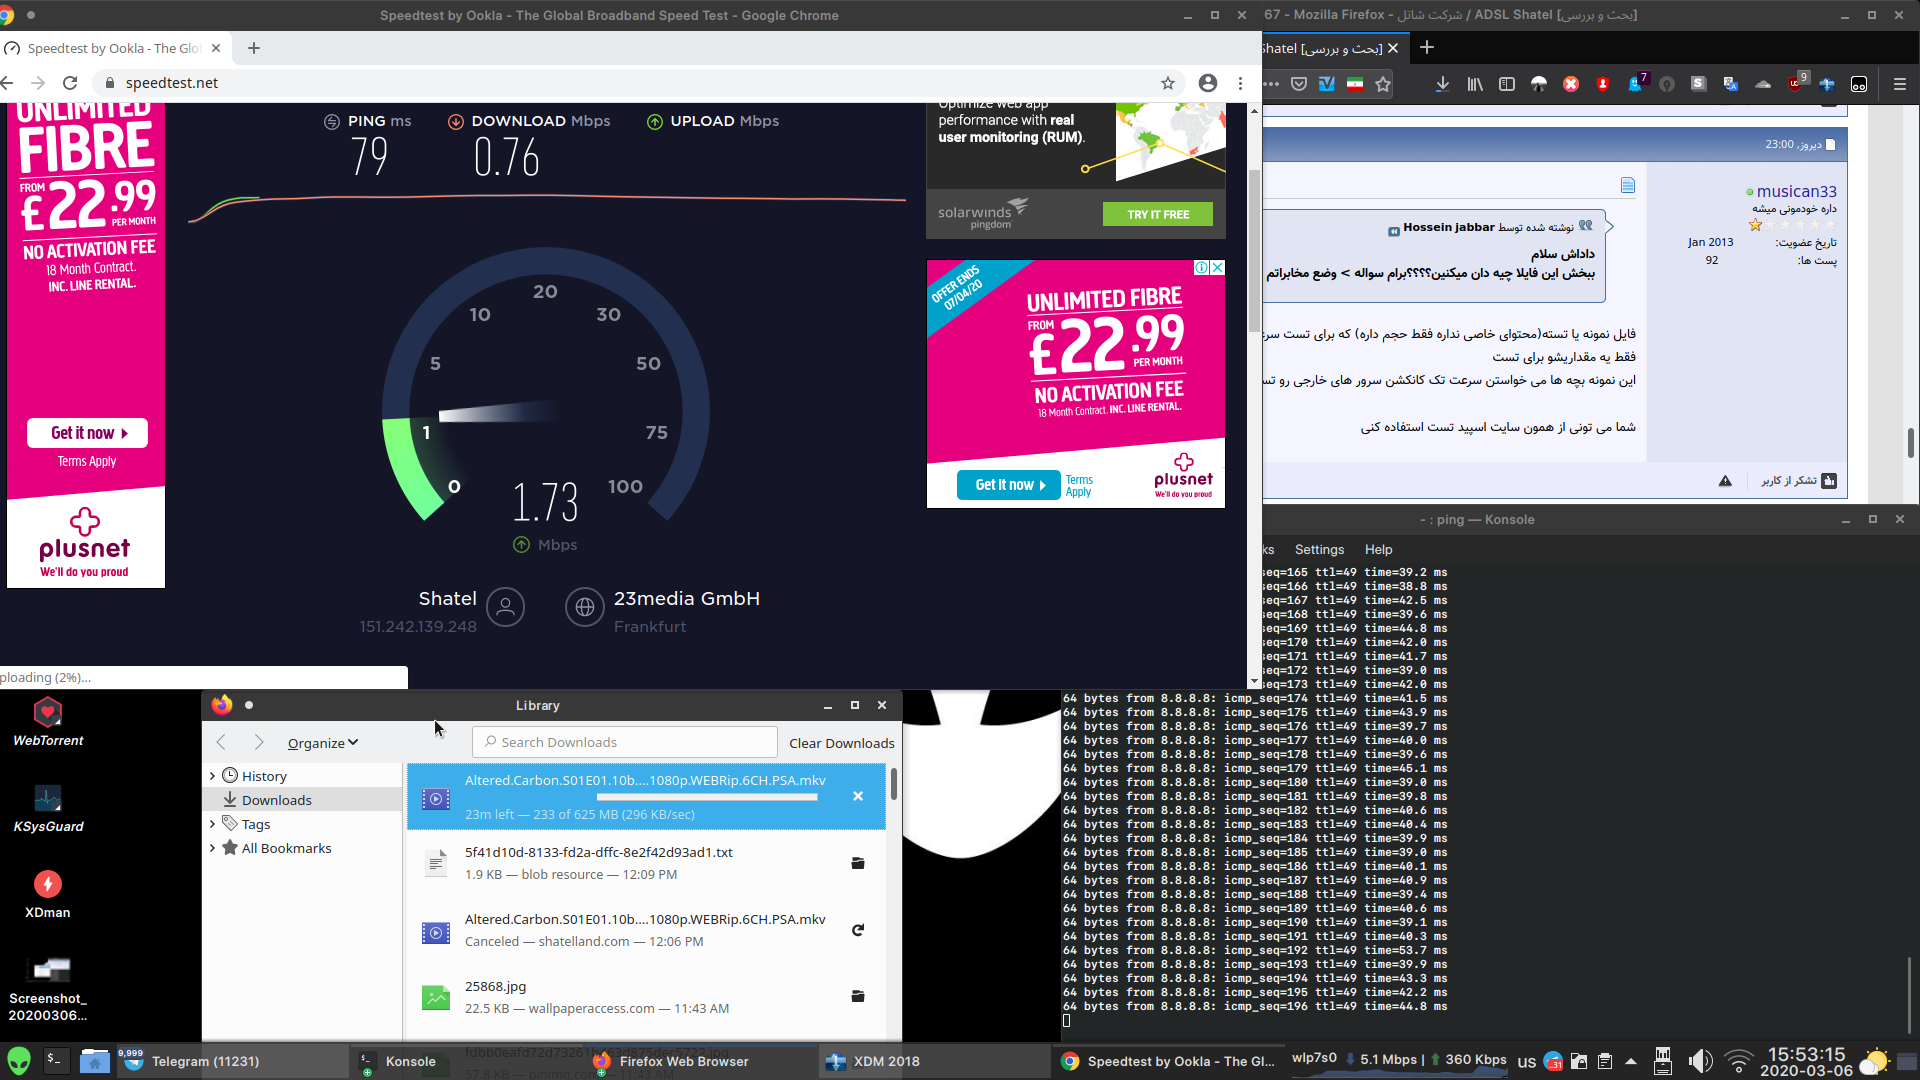The image size is (1920, 1080).
Task: Click the volume tray icon
Action: pos(1700,1061)
